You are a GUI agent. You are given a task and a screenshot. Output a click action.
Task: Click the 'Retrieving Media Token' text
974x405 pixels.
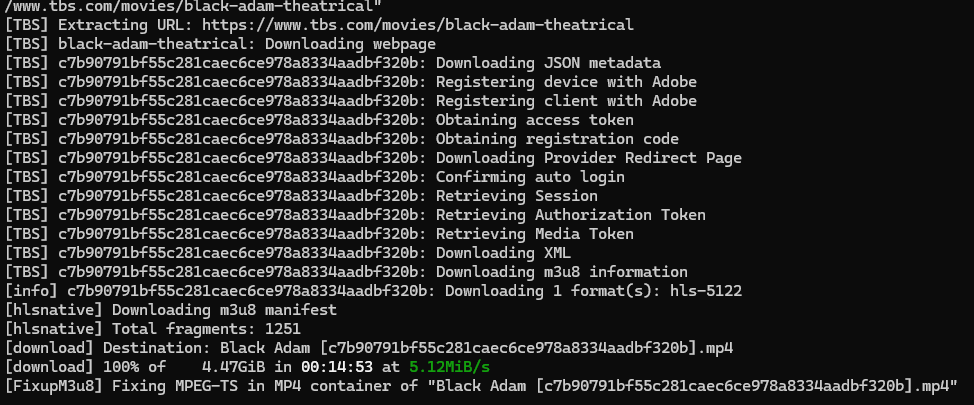point(534,234)
